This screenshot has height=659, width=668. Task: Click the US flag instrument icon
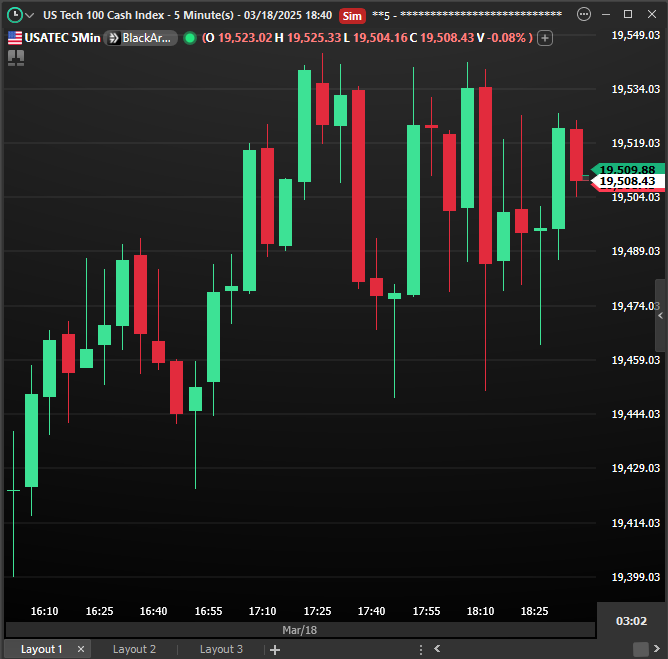point(15,38)
